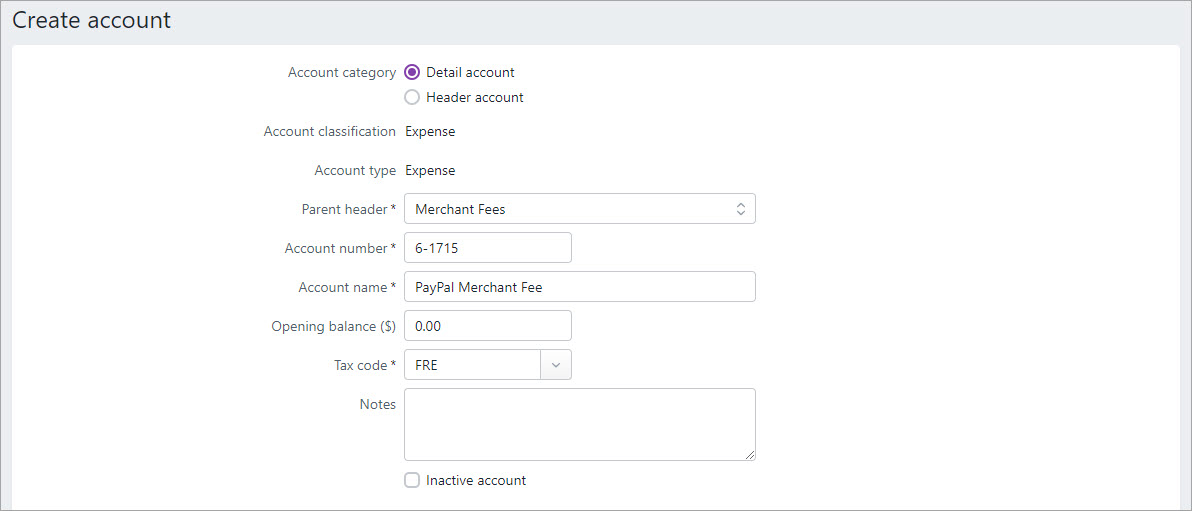Click the "Header account" label text

pos(474,97)
